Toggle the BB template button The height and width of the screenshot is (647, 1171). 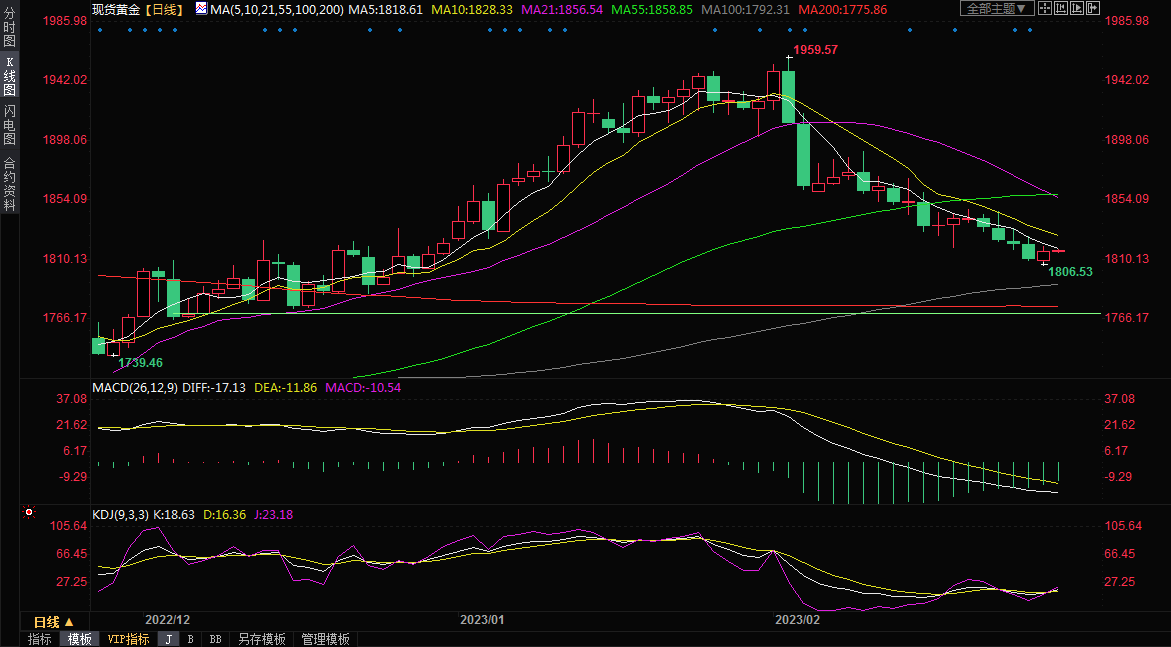215,639
